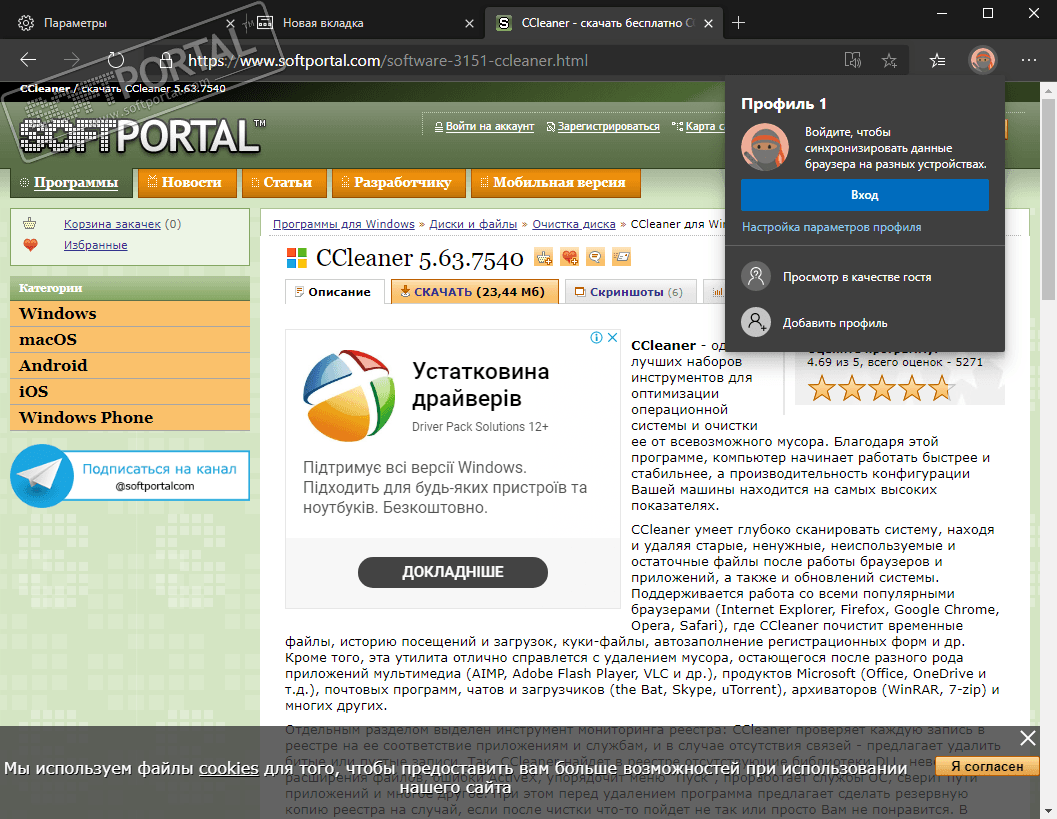The width and height of the screenshot is (1057, 819).
Task: Click ДОКЛАДНІШЕ button in ad
Action: [452, 572]
